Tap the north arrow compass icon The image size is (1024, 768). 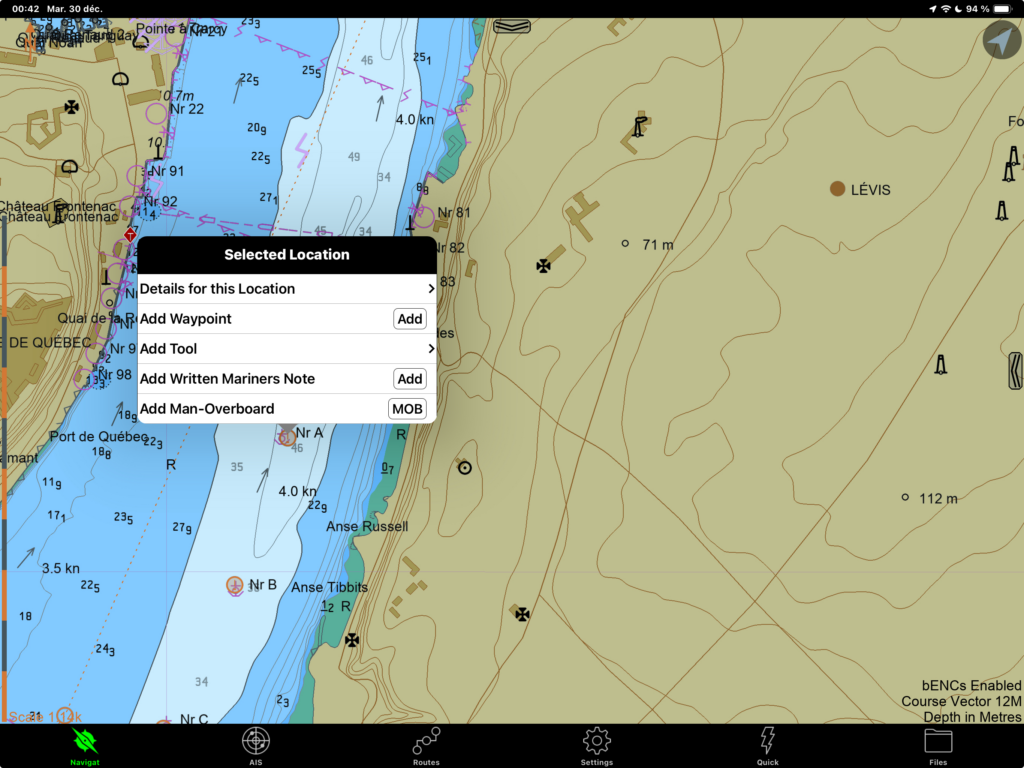(x=1001, y=40)
